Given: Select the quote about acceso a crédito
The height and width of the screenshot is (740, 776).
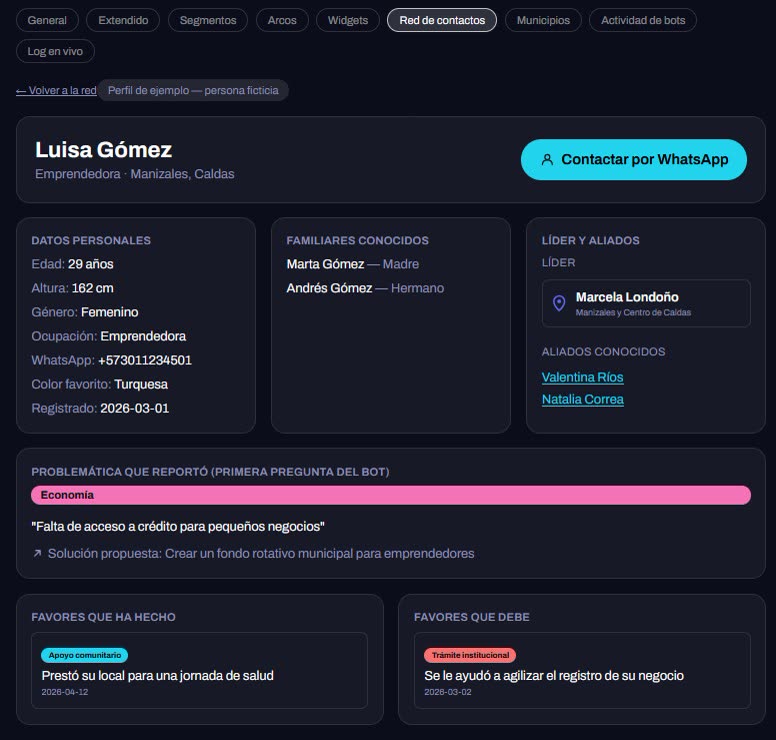Looking at the screenshot, I should (178, 527).
